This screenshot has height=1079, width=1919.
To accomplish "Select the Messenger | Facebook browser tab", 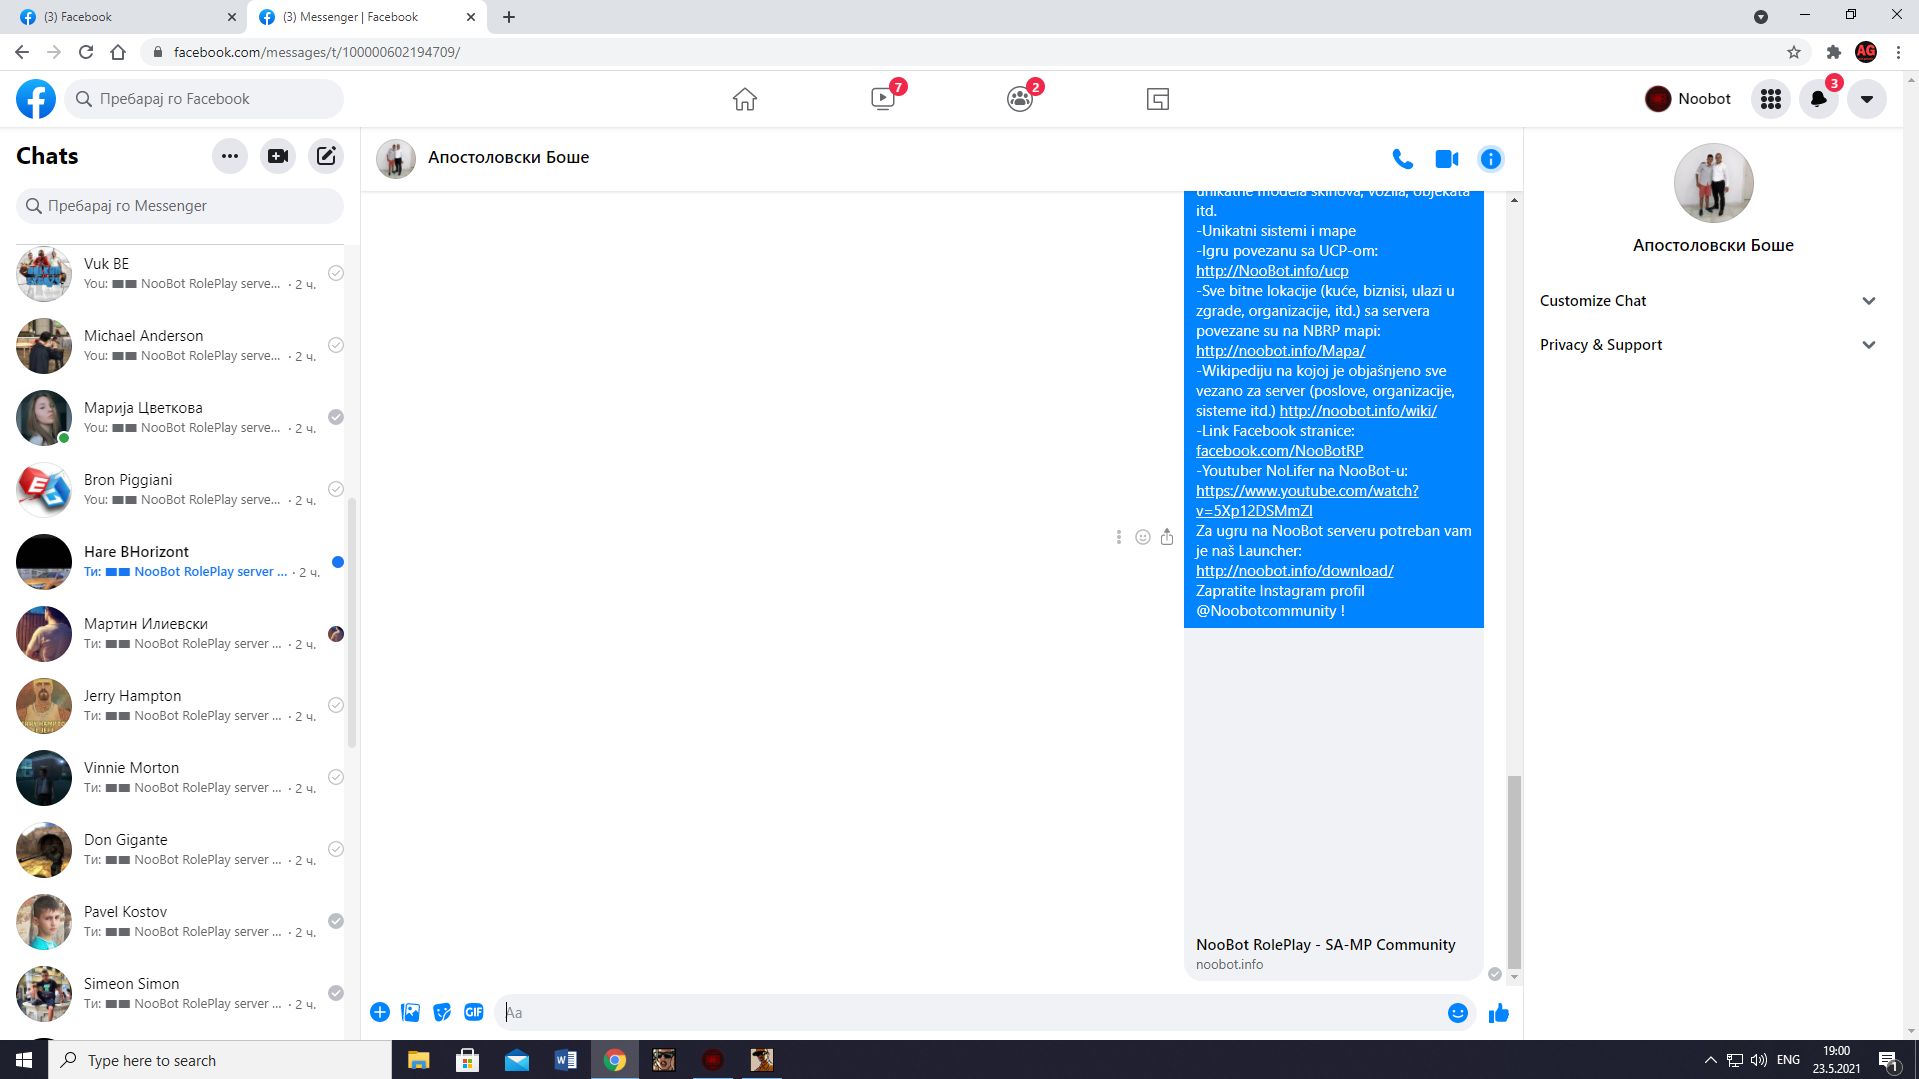I will [x=366, y=17].
